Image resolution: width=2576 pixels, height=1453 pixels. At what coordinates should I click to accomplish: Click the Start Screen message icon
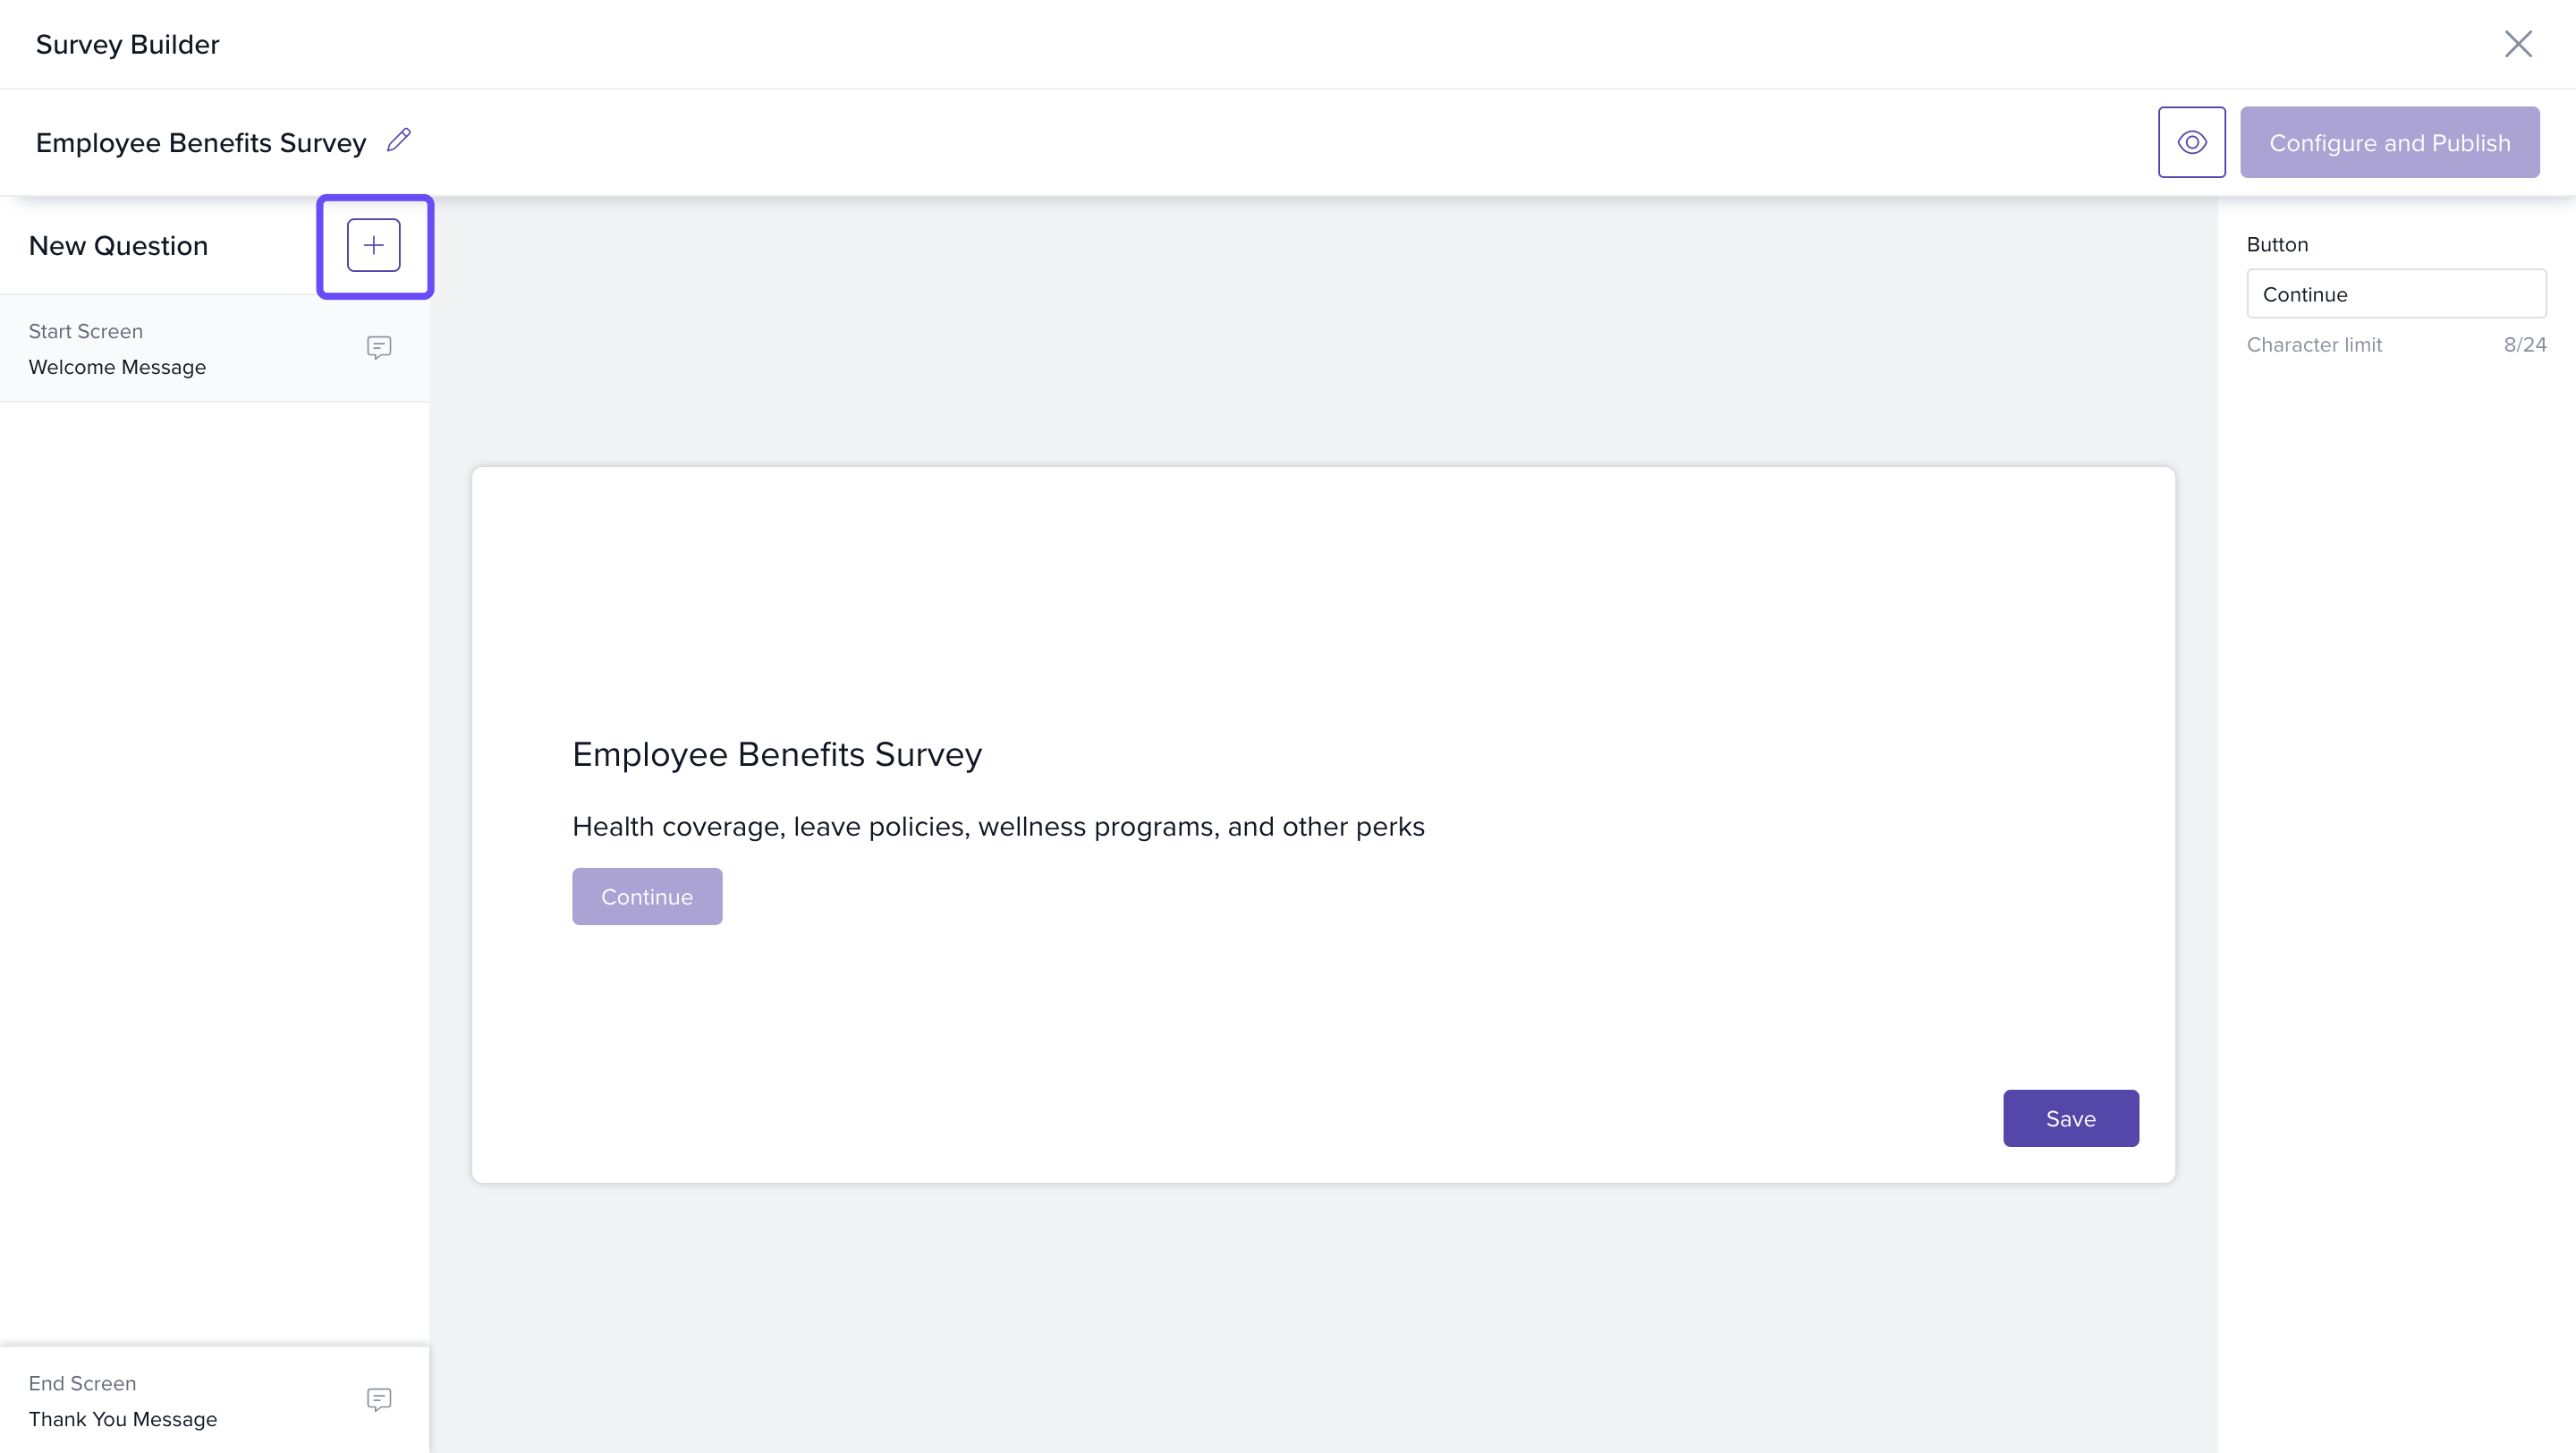coord(378,347)
